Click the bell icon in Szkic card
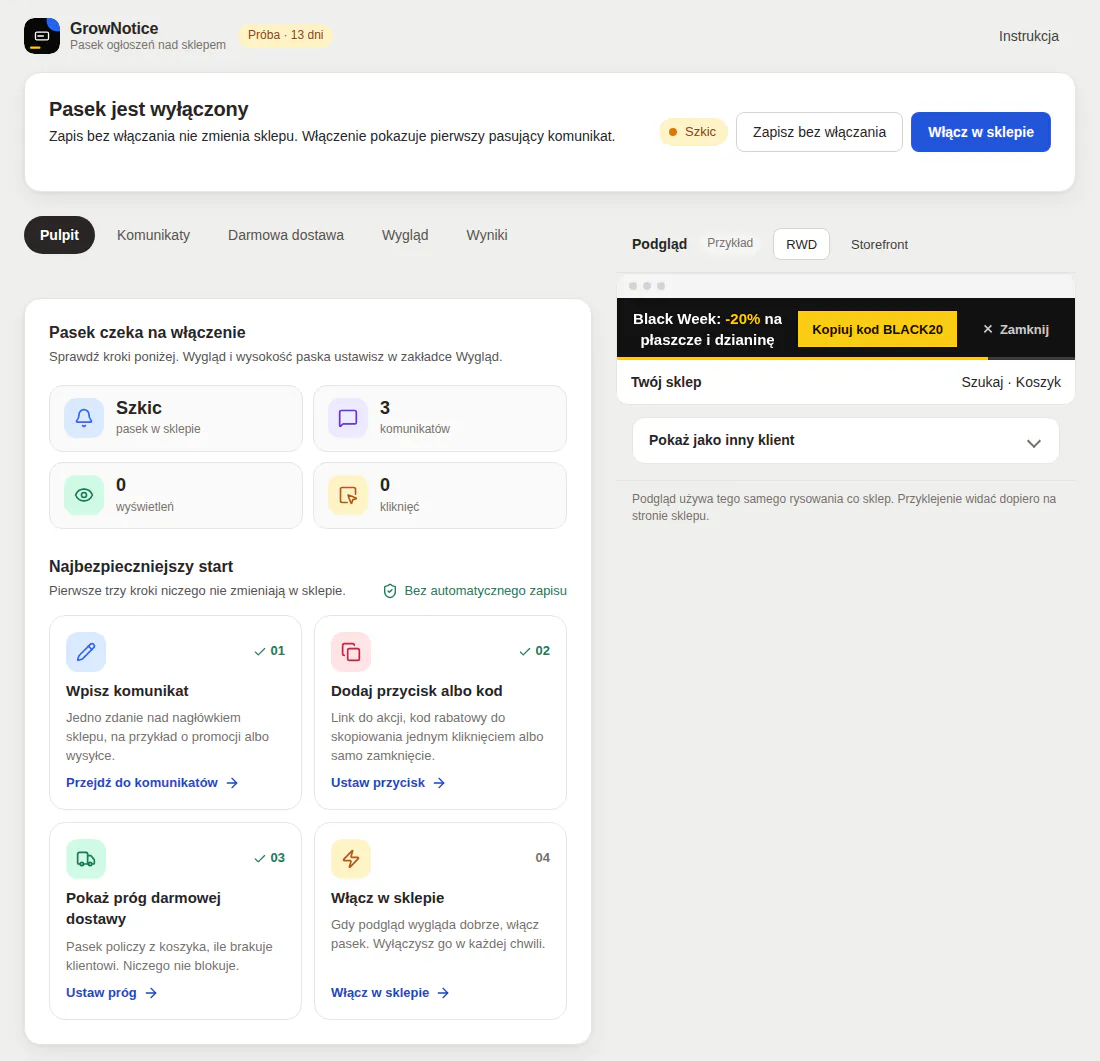The width and height of the screenshot is (1100, 1061). 84,418
